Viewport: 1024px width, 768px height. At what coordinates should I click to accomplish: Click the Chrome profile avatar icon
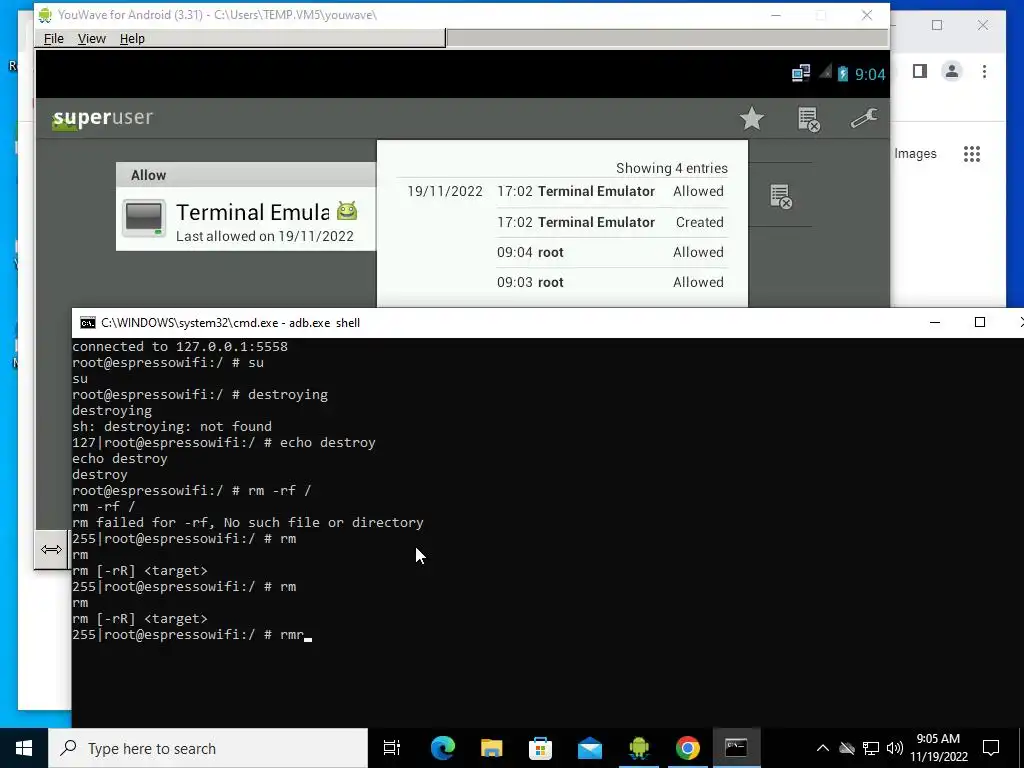pyautogui.click(x=952, y=71)
